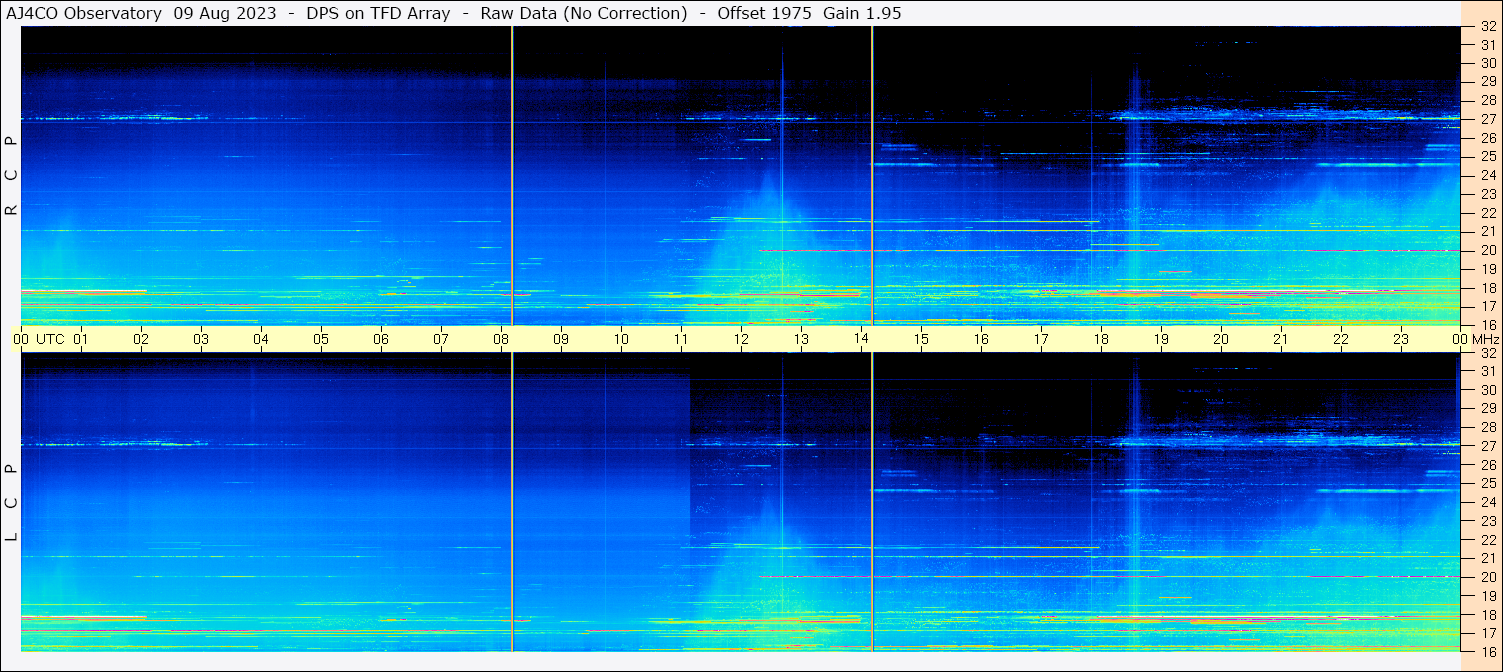Click hour label '18' on time axis
Viewport: 1503px width, 672px height.
click(x=1101, y=339)
